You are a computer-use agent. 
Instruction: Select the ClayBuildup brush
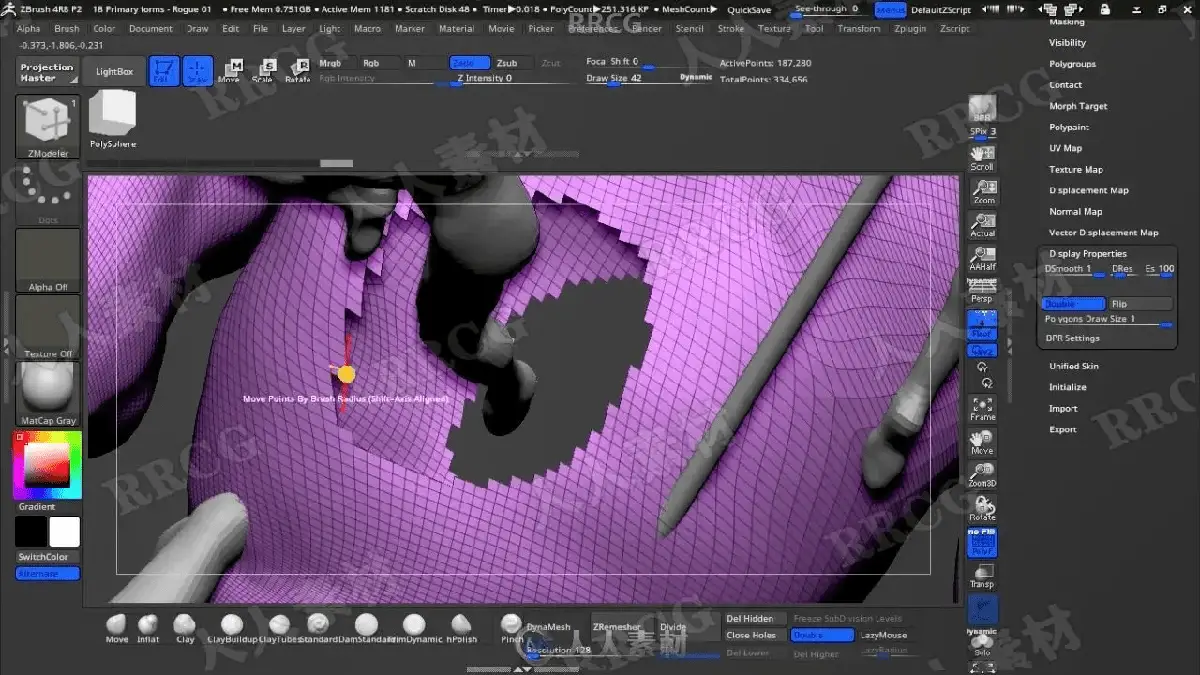pos(232,628)
